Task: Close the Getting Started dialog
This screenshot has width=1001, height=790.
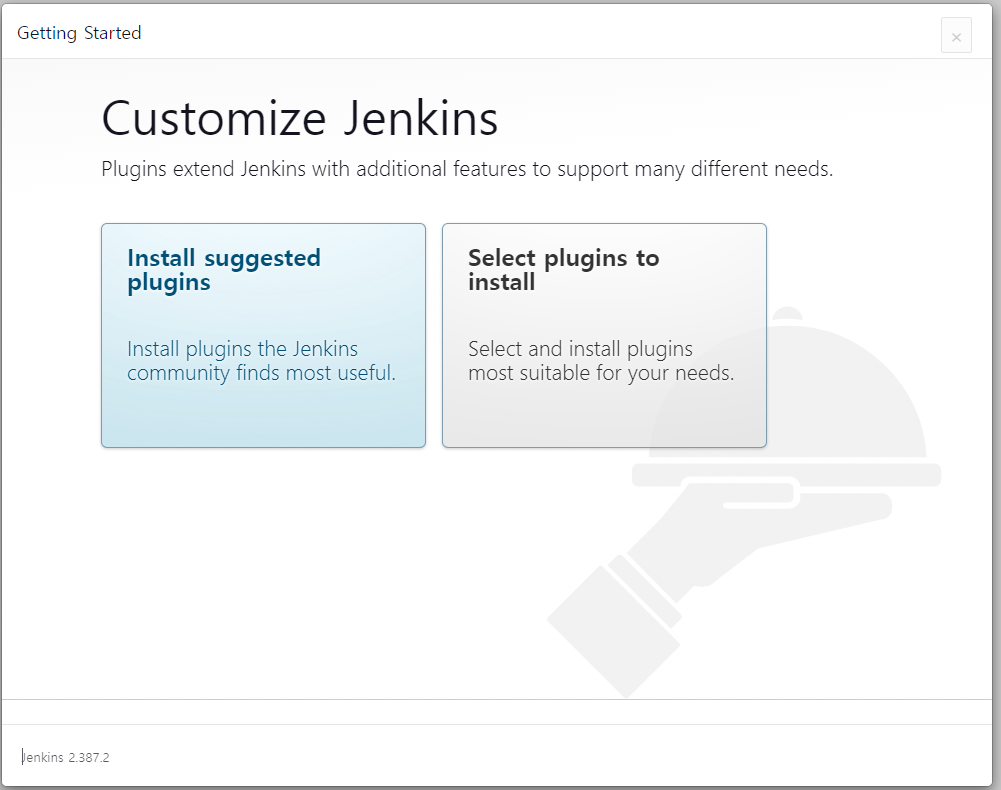Action: [x=956, y=36]
